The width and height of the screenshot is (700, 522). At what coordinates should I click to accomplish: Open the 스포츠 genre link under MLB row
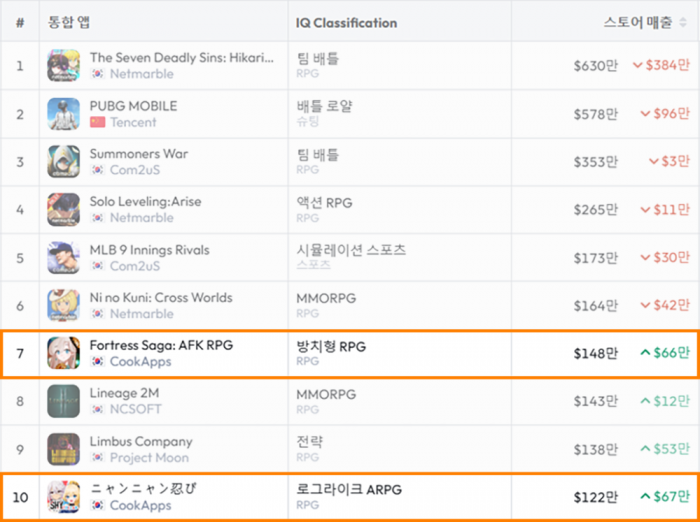313,265
